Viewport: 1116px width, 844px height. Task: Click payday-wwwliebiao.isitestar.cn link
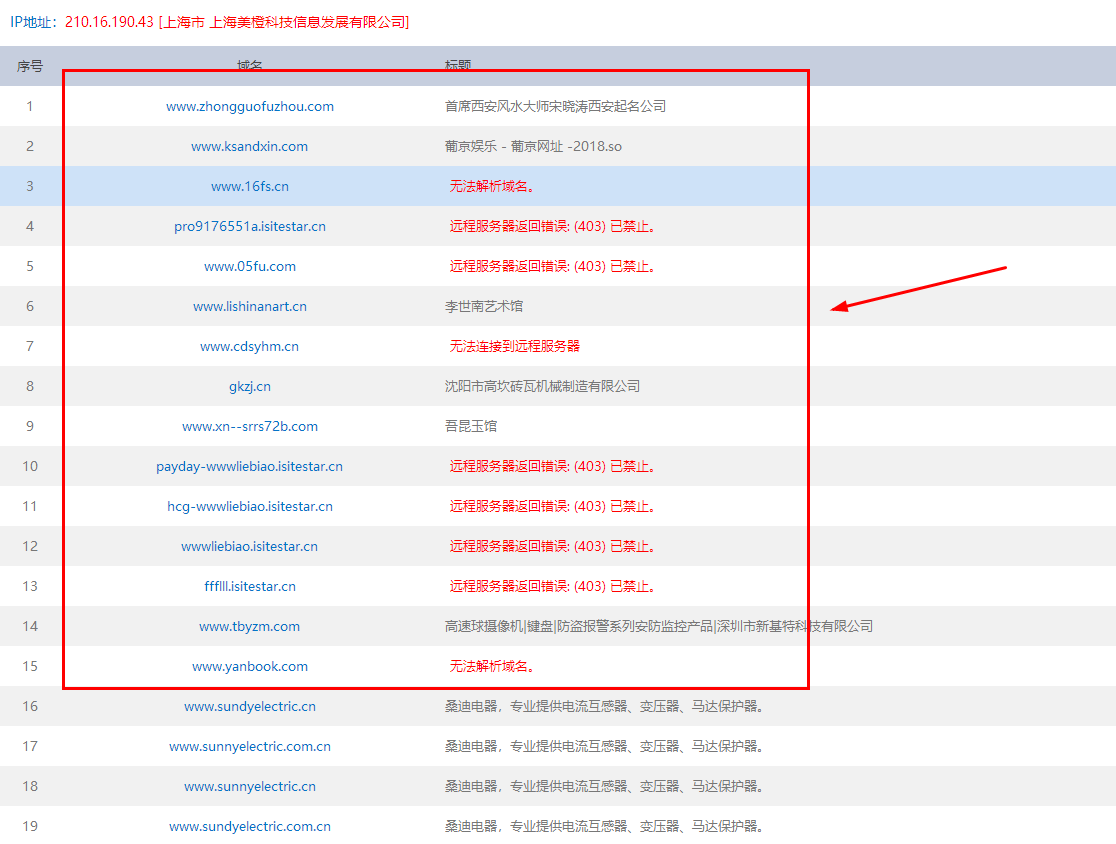pyautogui.click(x=250, y=466)
